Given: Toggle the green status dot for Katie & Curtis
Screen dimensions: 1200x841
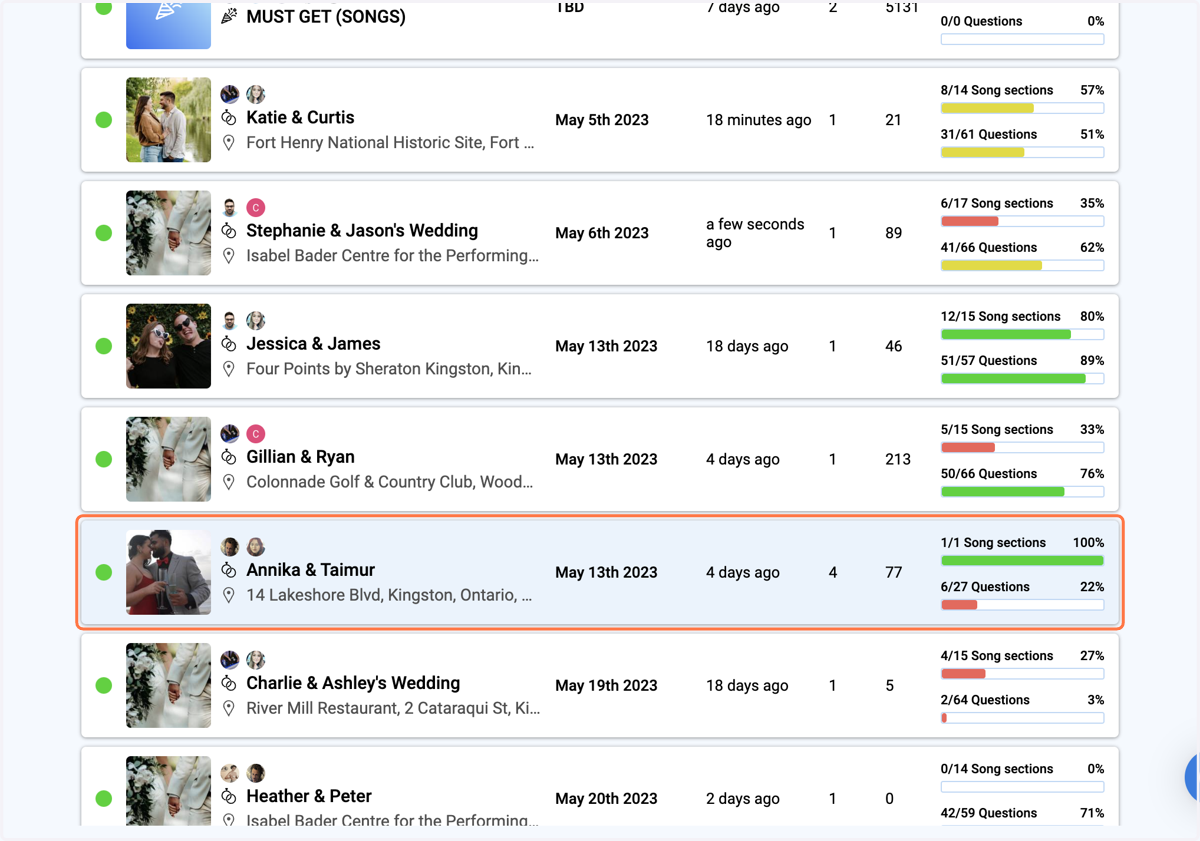Looking at the screenshot, I should pyautogui.click(x=103, y=120).
